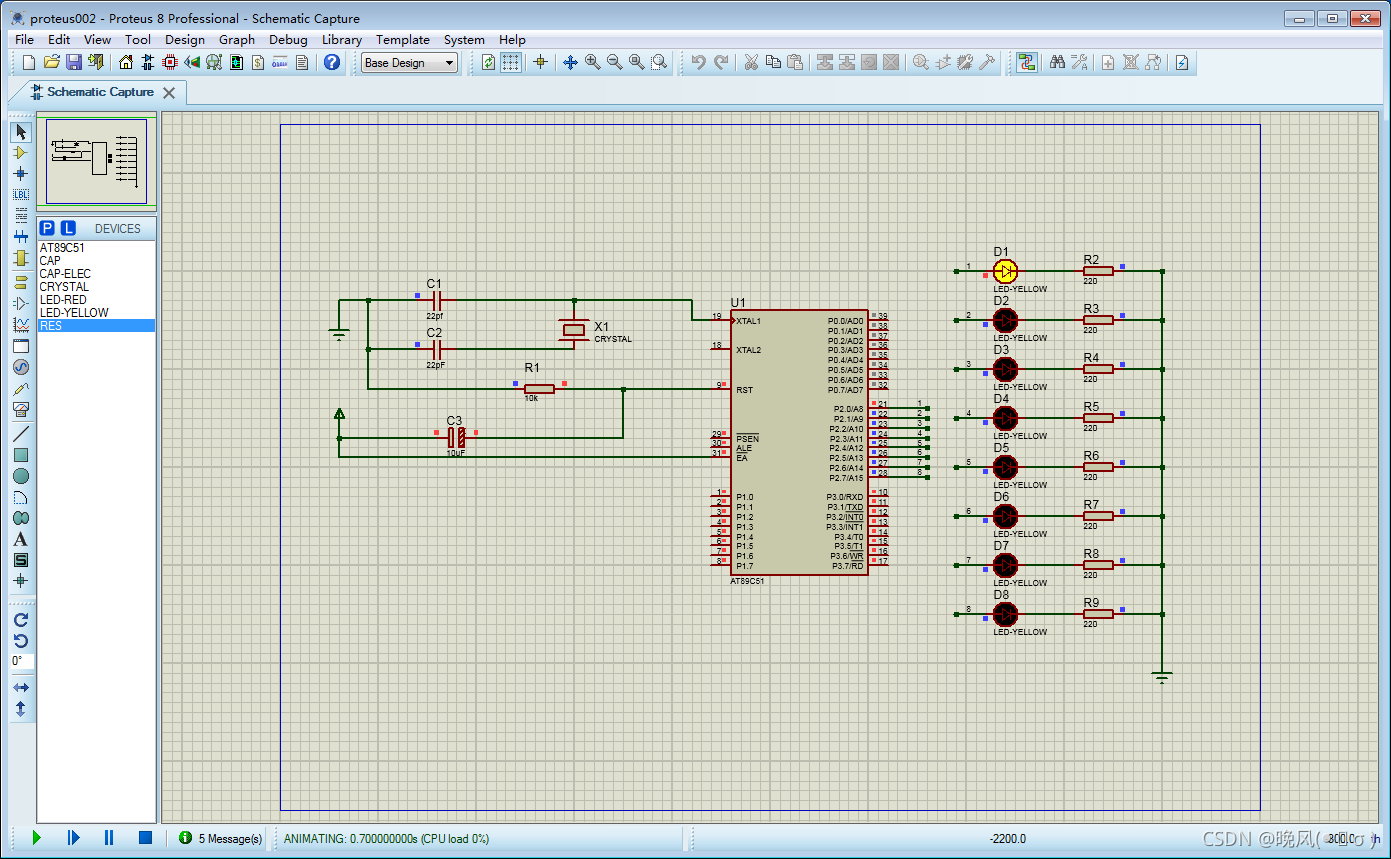Rotate clockwise icon
The image size is (1391, 859).
[x=21, y=620]
